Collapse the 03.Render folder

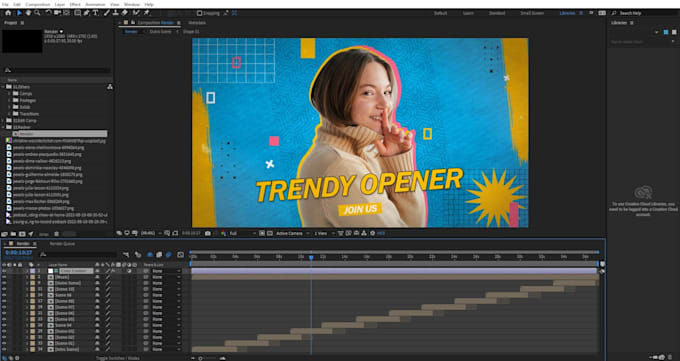pyautogui.click(x=3, y=127)
